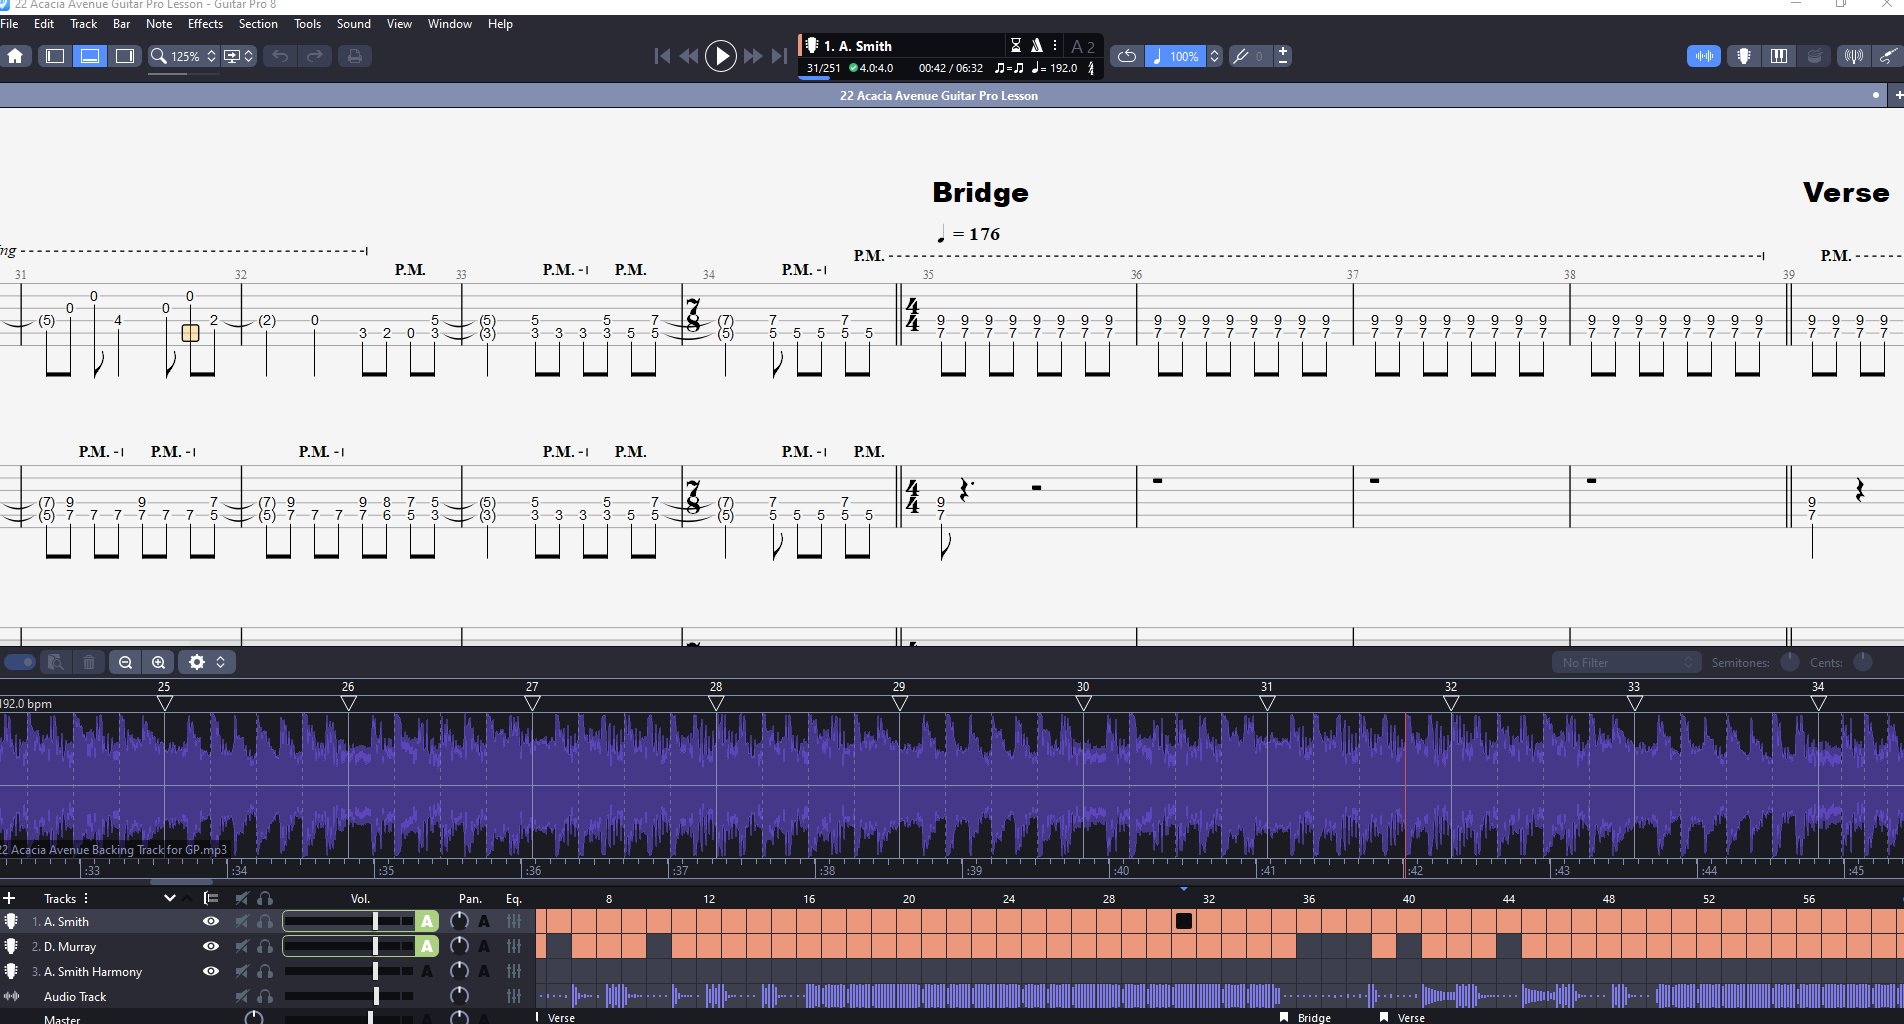
Task: Hide the A. Smith Harmony track eye icon
Action: [210, 971]
